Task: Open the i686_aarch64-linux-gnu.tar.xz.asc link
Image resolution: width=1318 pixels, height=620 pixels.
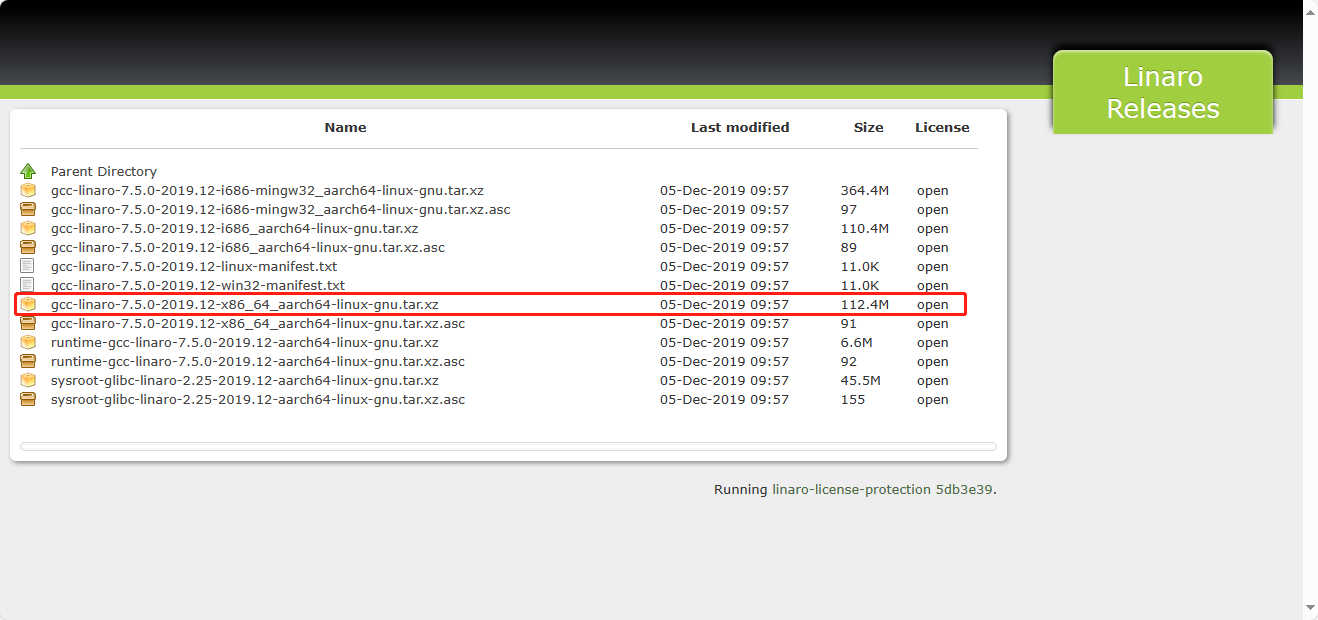Action: 248,247
